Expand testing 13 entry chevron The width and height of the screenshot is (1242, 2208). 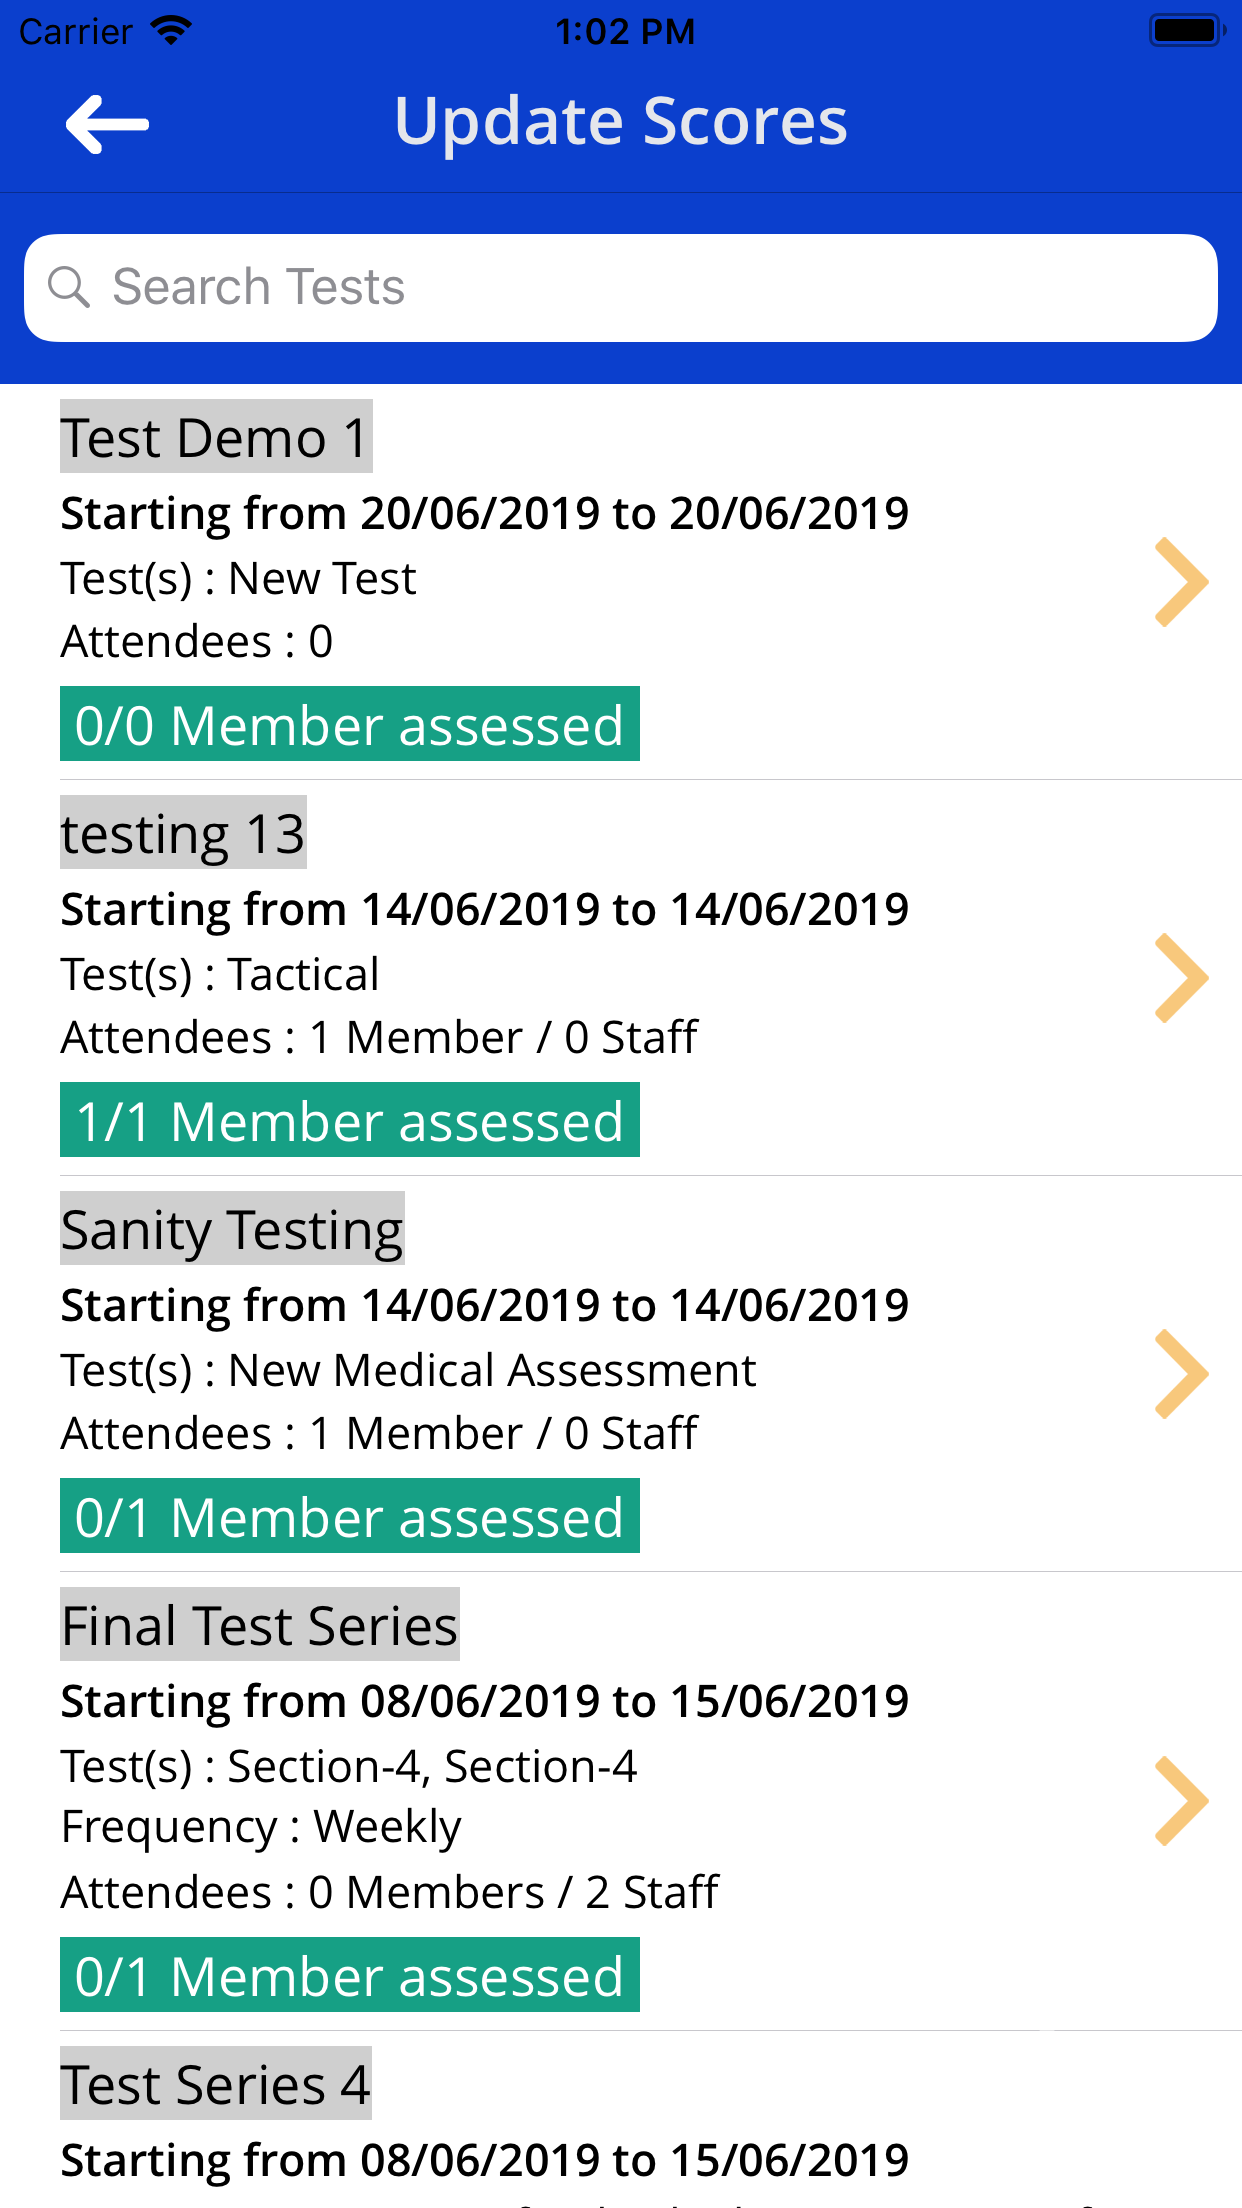[x=1181, y=978]
